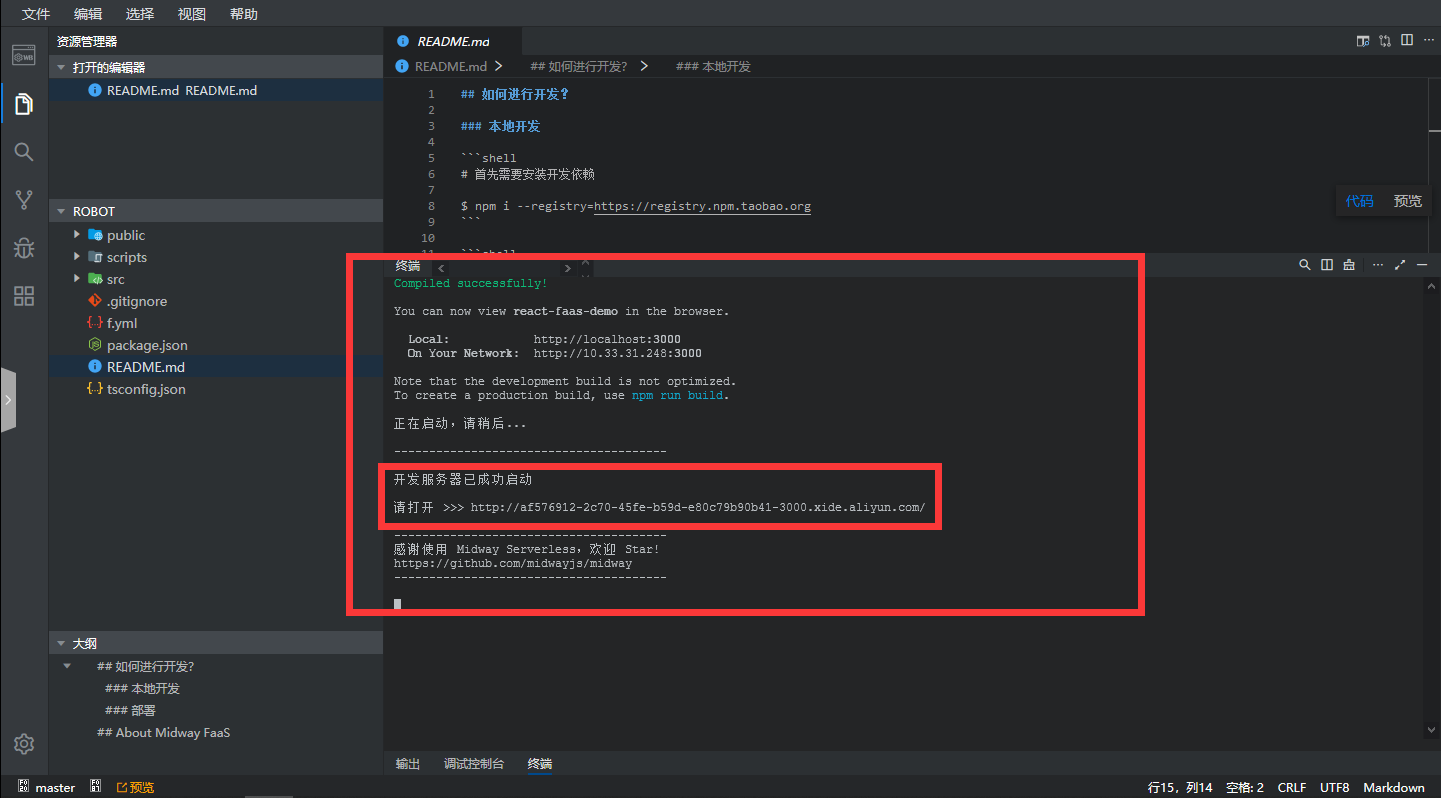Image resolution: width=1441 pixels, height=798 pixels.
Task: Click the status bar icon right of master
Action: click(x=96, y=787)
